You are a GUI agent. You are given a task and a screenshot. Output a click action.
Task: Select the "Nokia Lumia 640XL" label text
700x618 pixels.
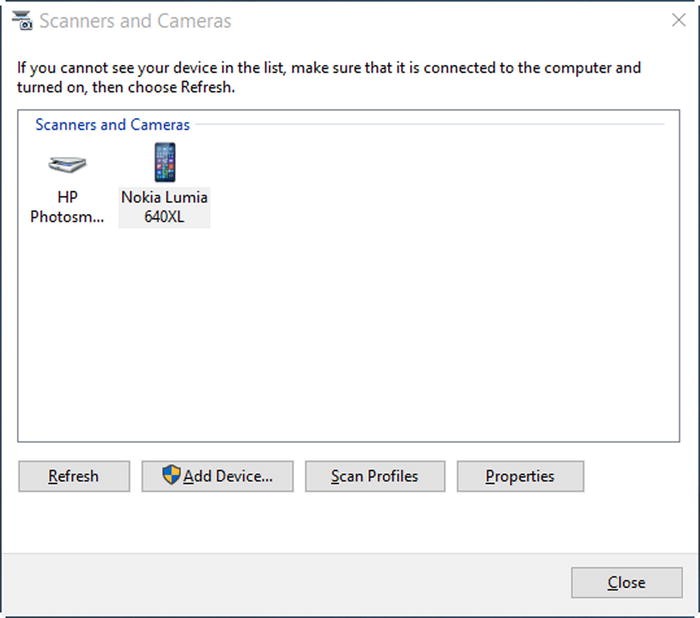coord(164,207)
